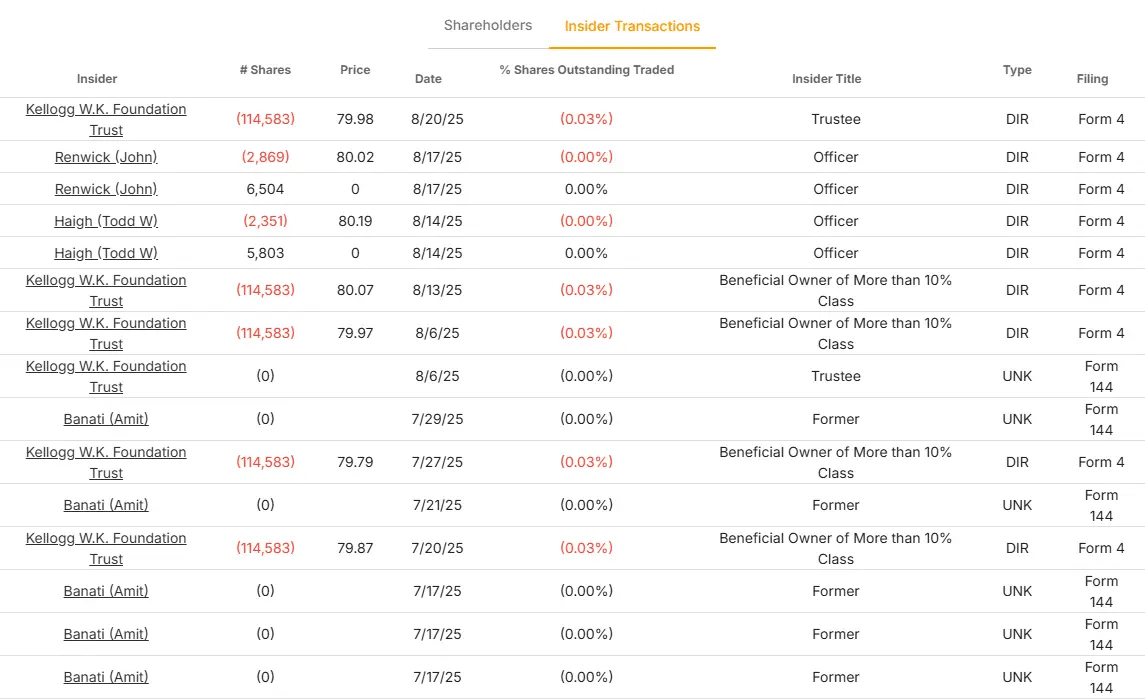Image resolution: width=1145 pixels, height=699 pixels.
Task: Open Kellogg W.K. Foundation Trust link dated 8/20/25
Action: 106,119
